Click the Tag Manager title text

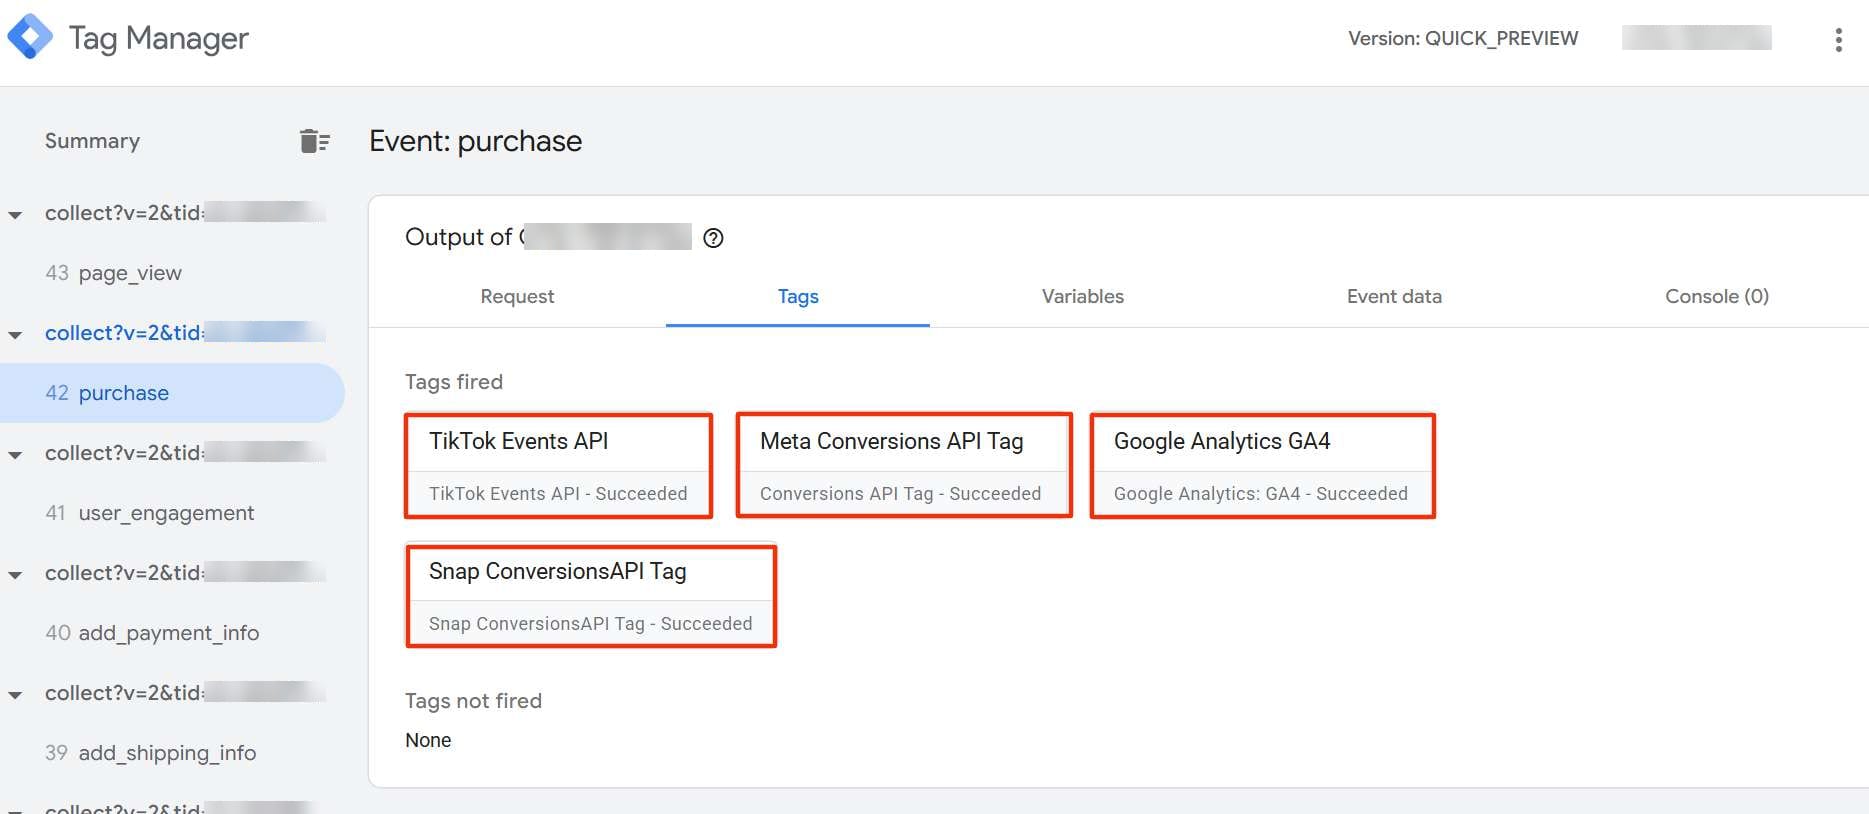click(x=158, y=38)
